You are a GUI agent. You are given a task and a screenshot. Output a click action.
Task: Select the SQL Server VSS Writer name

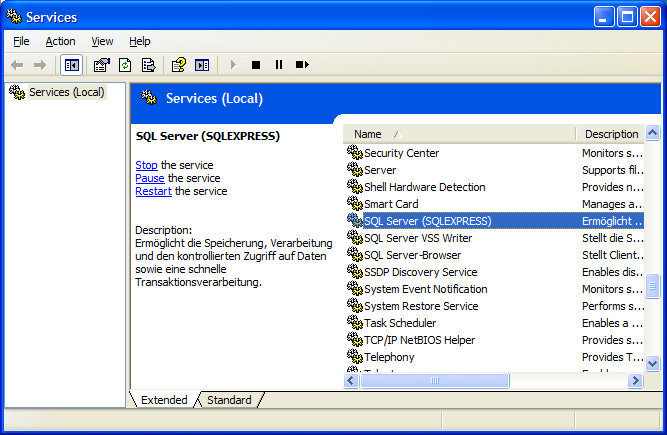(418, 238)
